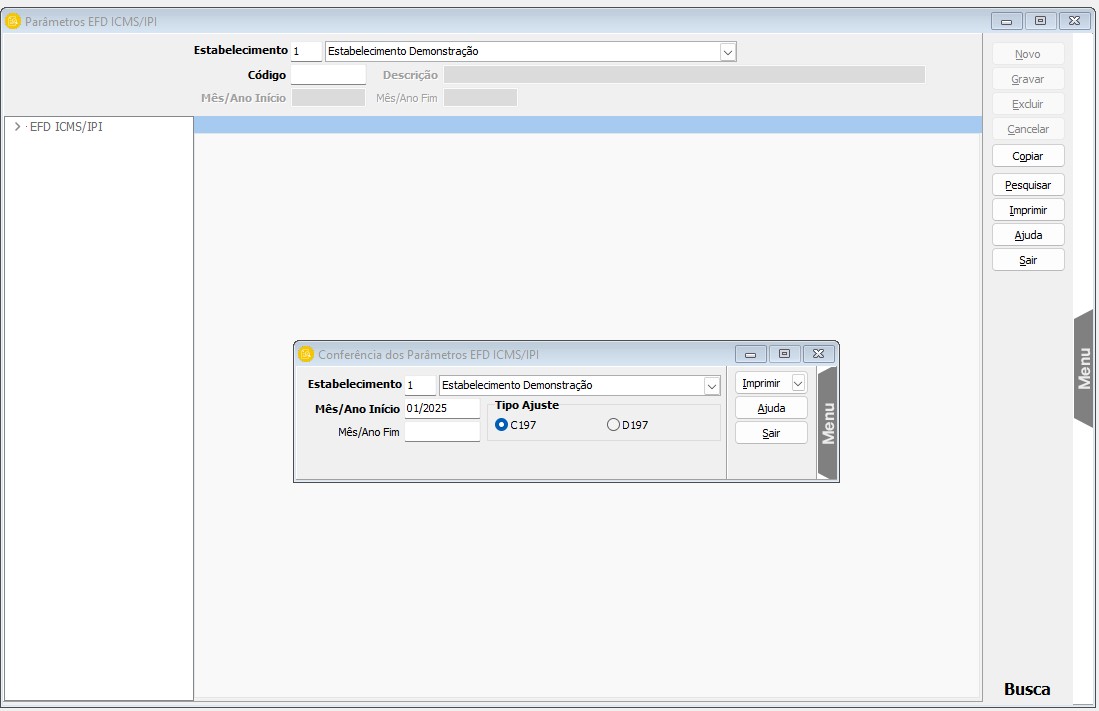Screen dimensions: 1099x711
Task: Click the Conferência dialog title bar icon
Action: tap(306, 354)
